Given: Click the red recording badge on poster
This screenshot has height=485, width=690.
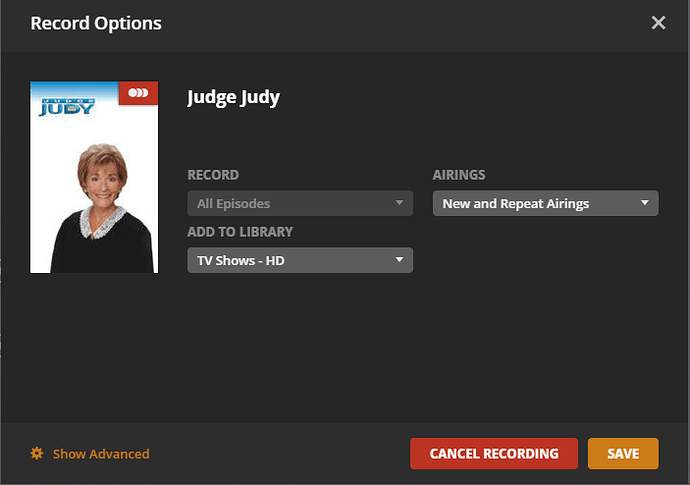Looking at the screenshot, I should (x=138, y=93).
